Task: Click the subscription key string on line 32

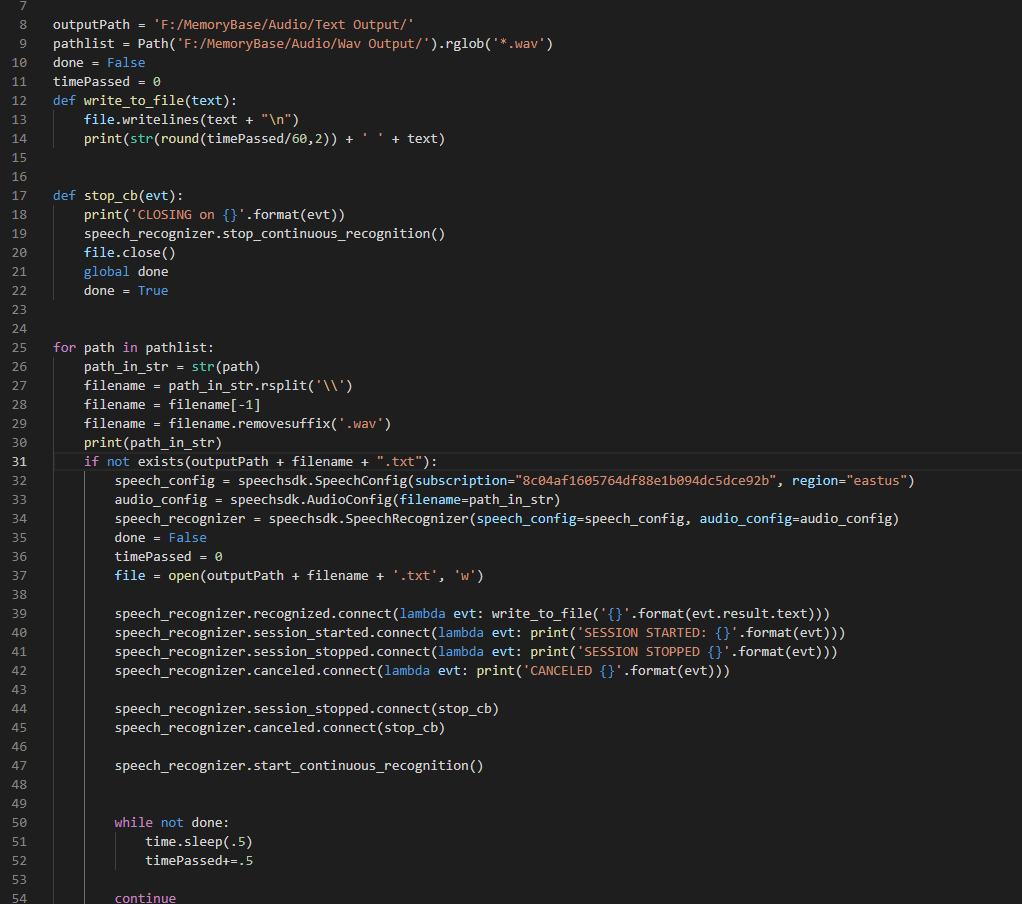Action: coord(645,480)
